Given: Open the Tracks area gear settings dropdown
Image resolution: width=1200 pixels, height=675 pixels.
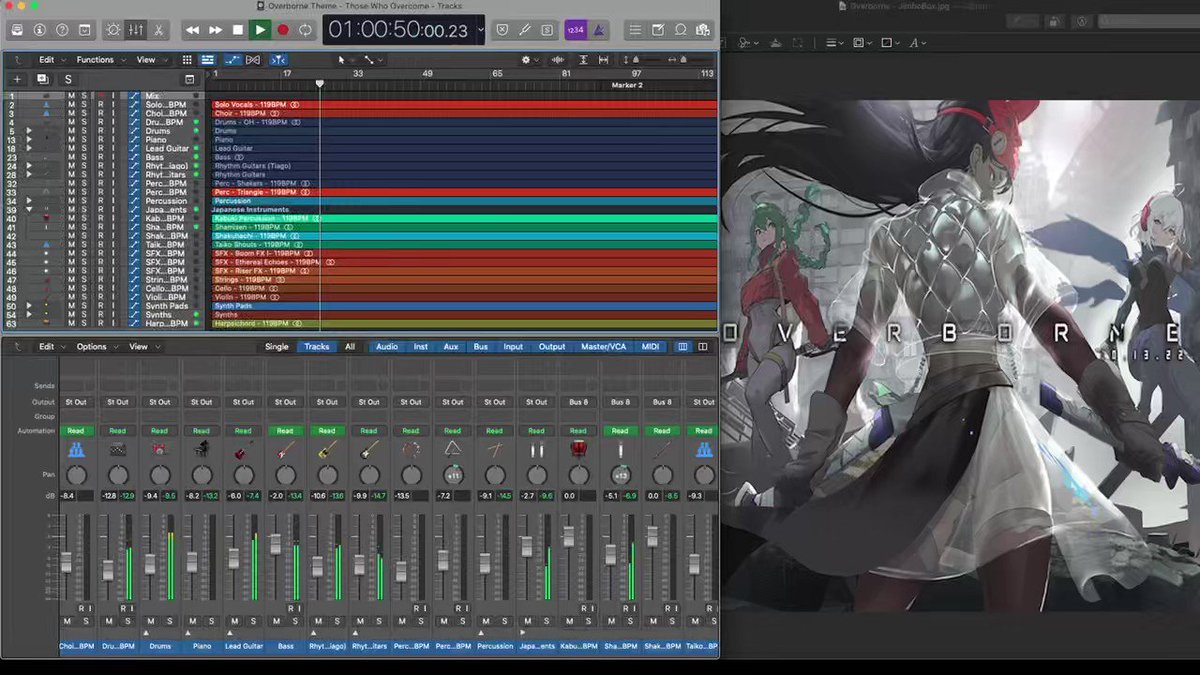Looking at the screenshot, I should tap(529, 60).
